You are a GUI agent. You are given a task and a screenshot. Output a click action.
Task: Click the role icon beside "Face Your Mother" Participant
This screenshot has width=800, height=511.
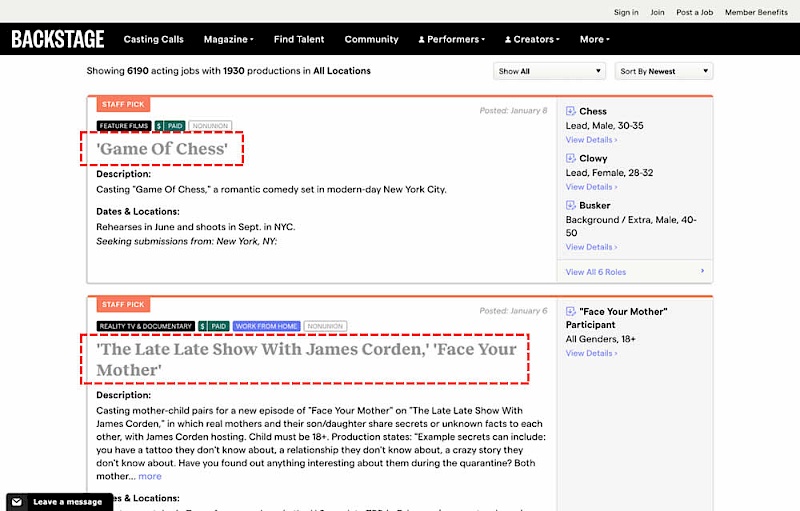[x=571, y=311]
